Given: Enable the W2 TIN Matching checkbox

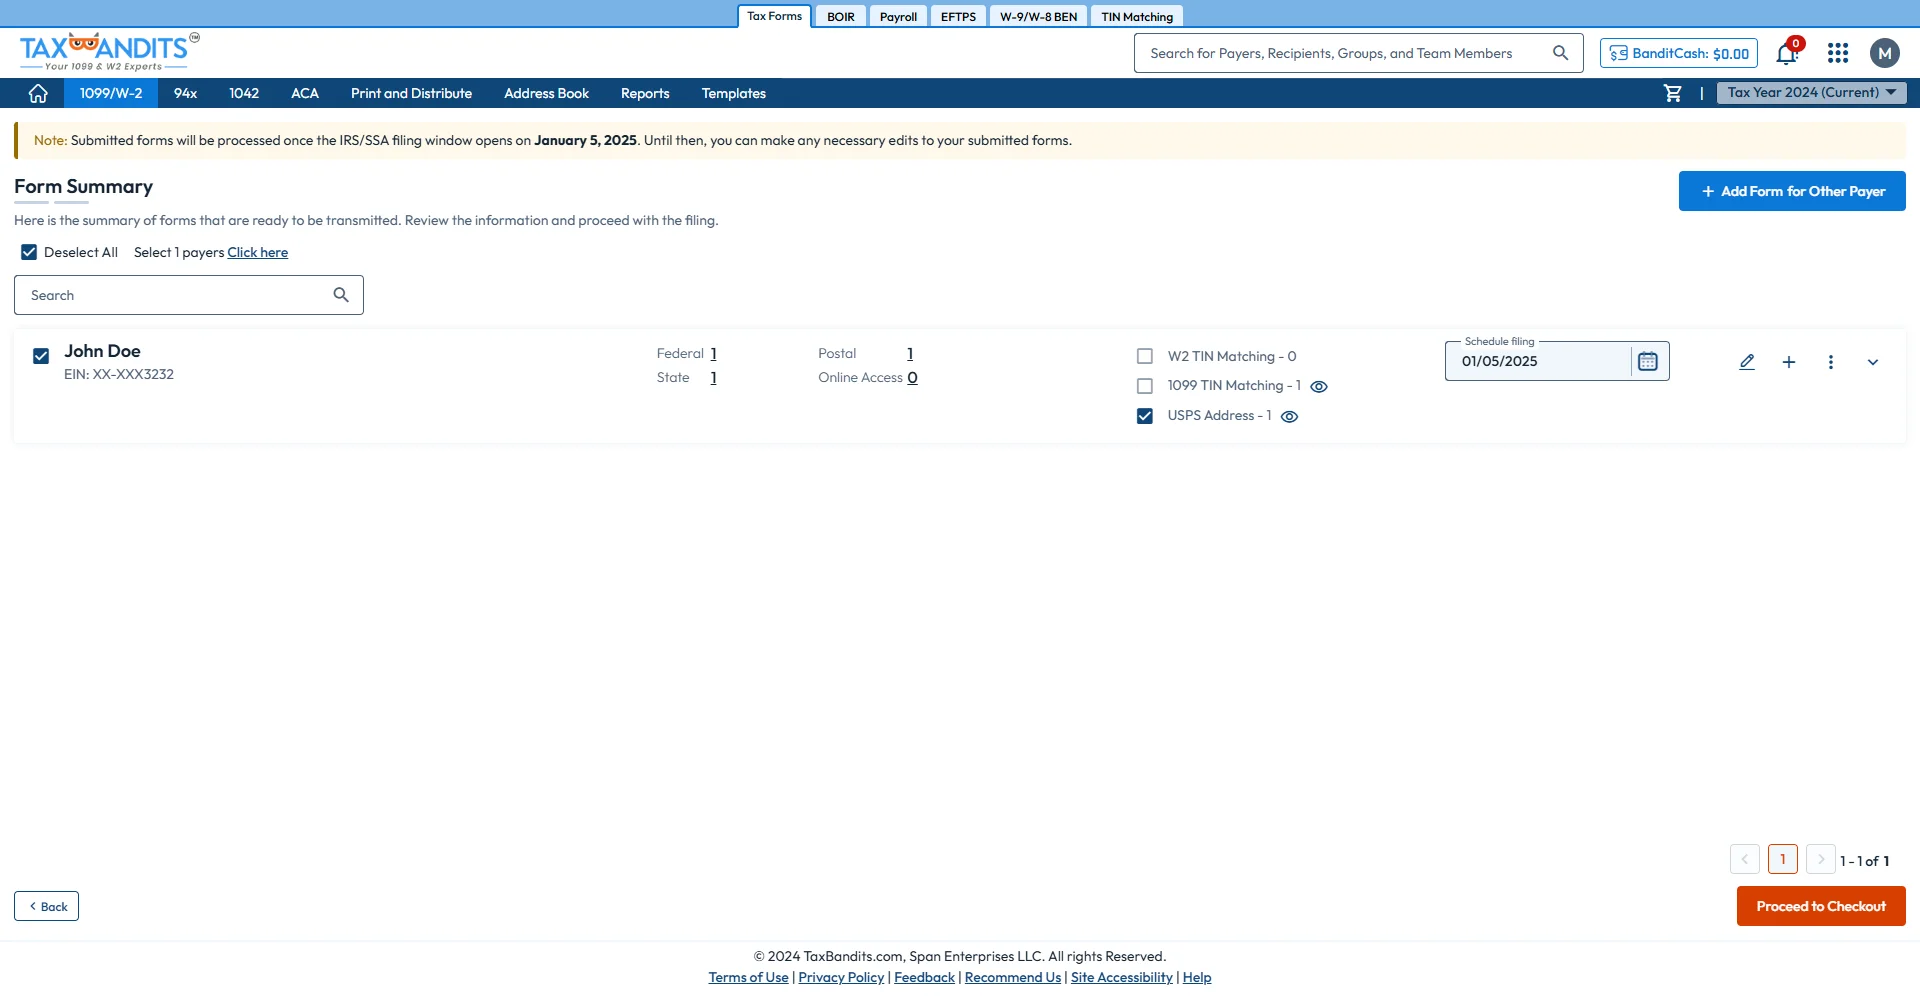Looking at the screenshot, I should 1145,356.
